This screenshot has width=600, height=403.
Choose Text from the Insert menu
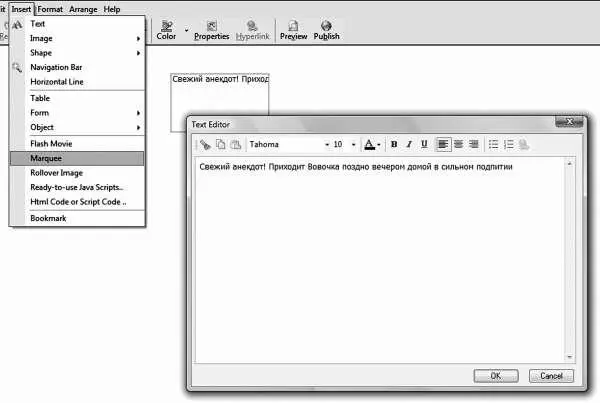(77, 24)
